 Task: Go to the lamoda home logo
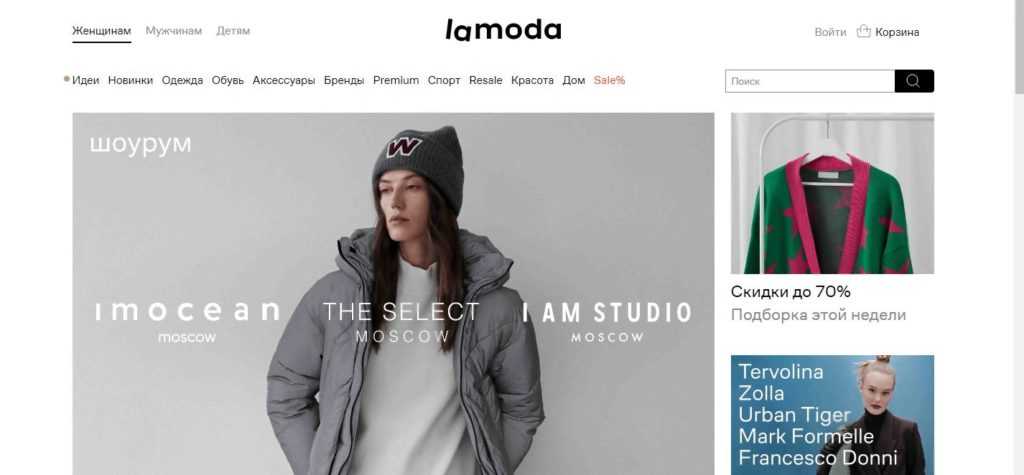[x=503, y=30]
